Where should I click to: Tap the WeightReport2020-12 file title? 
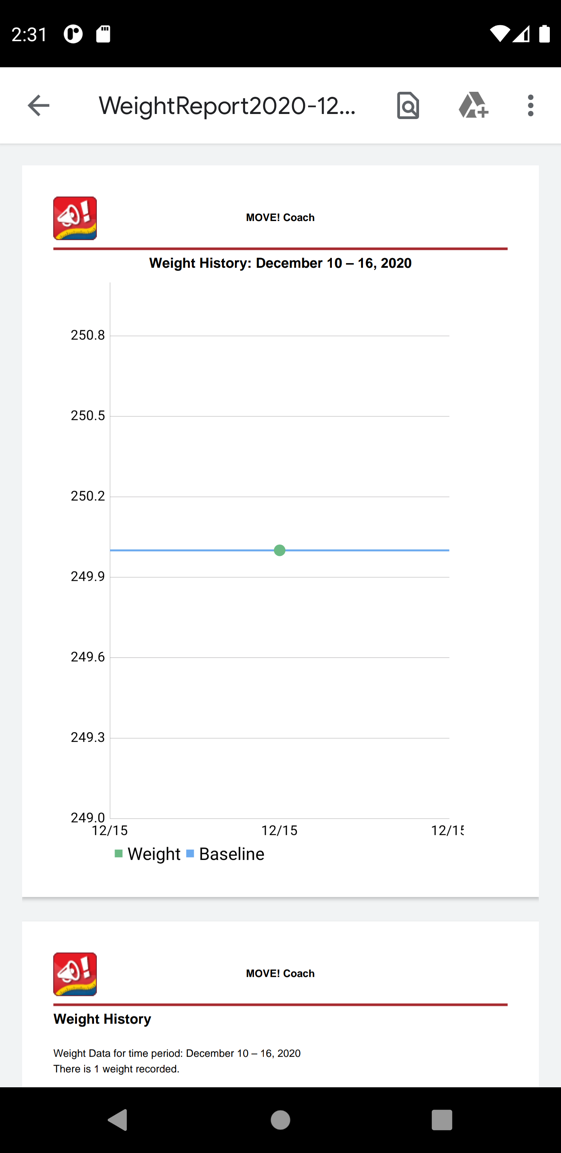[x=228, y=106]
